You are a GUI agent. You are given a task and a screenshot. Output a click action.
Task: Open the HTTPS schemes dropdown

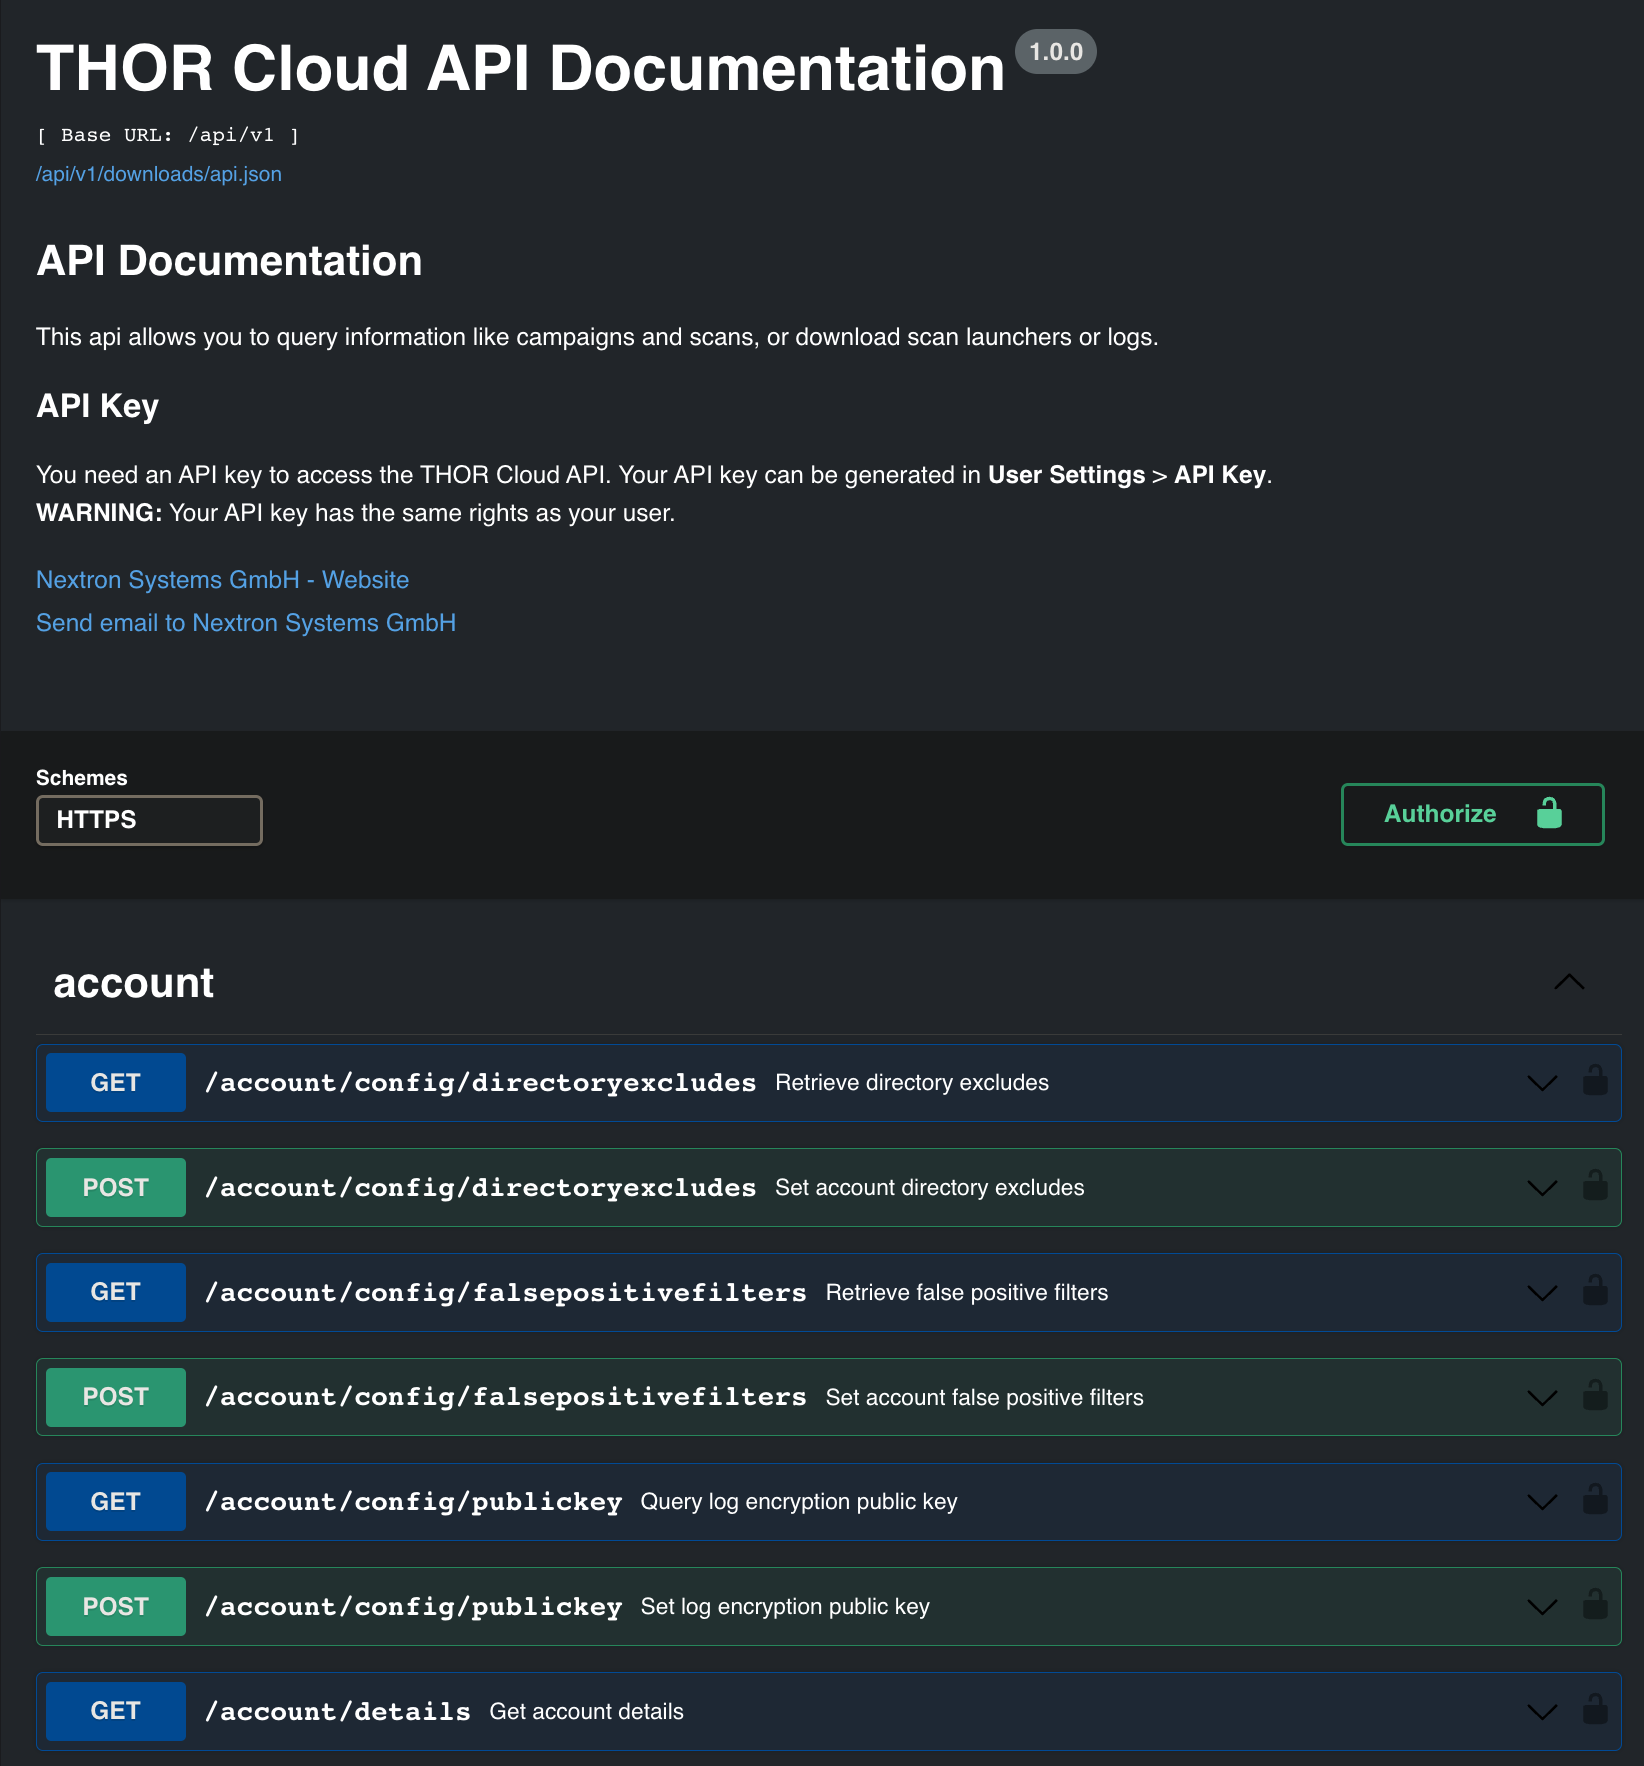tap(149, 820)
